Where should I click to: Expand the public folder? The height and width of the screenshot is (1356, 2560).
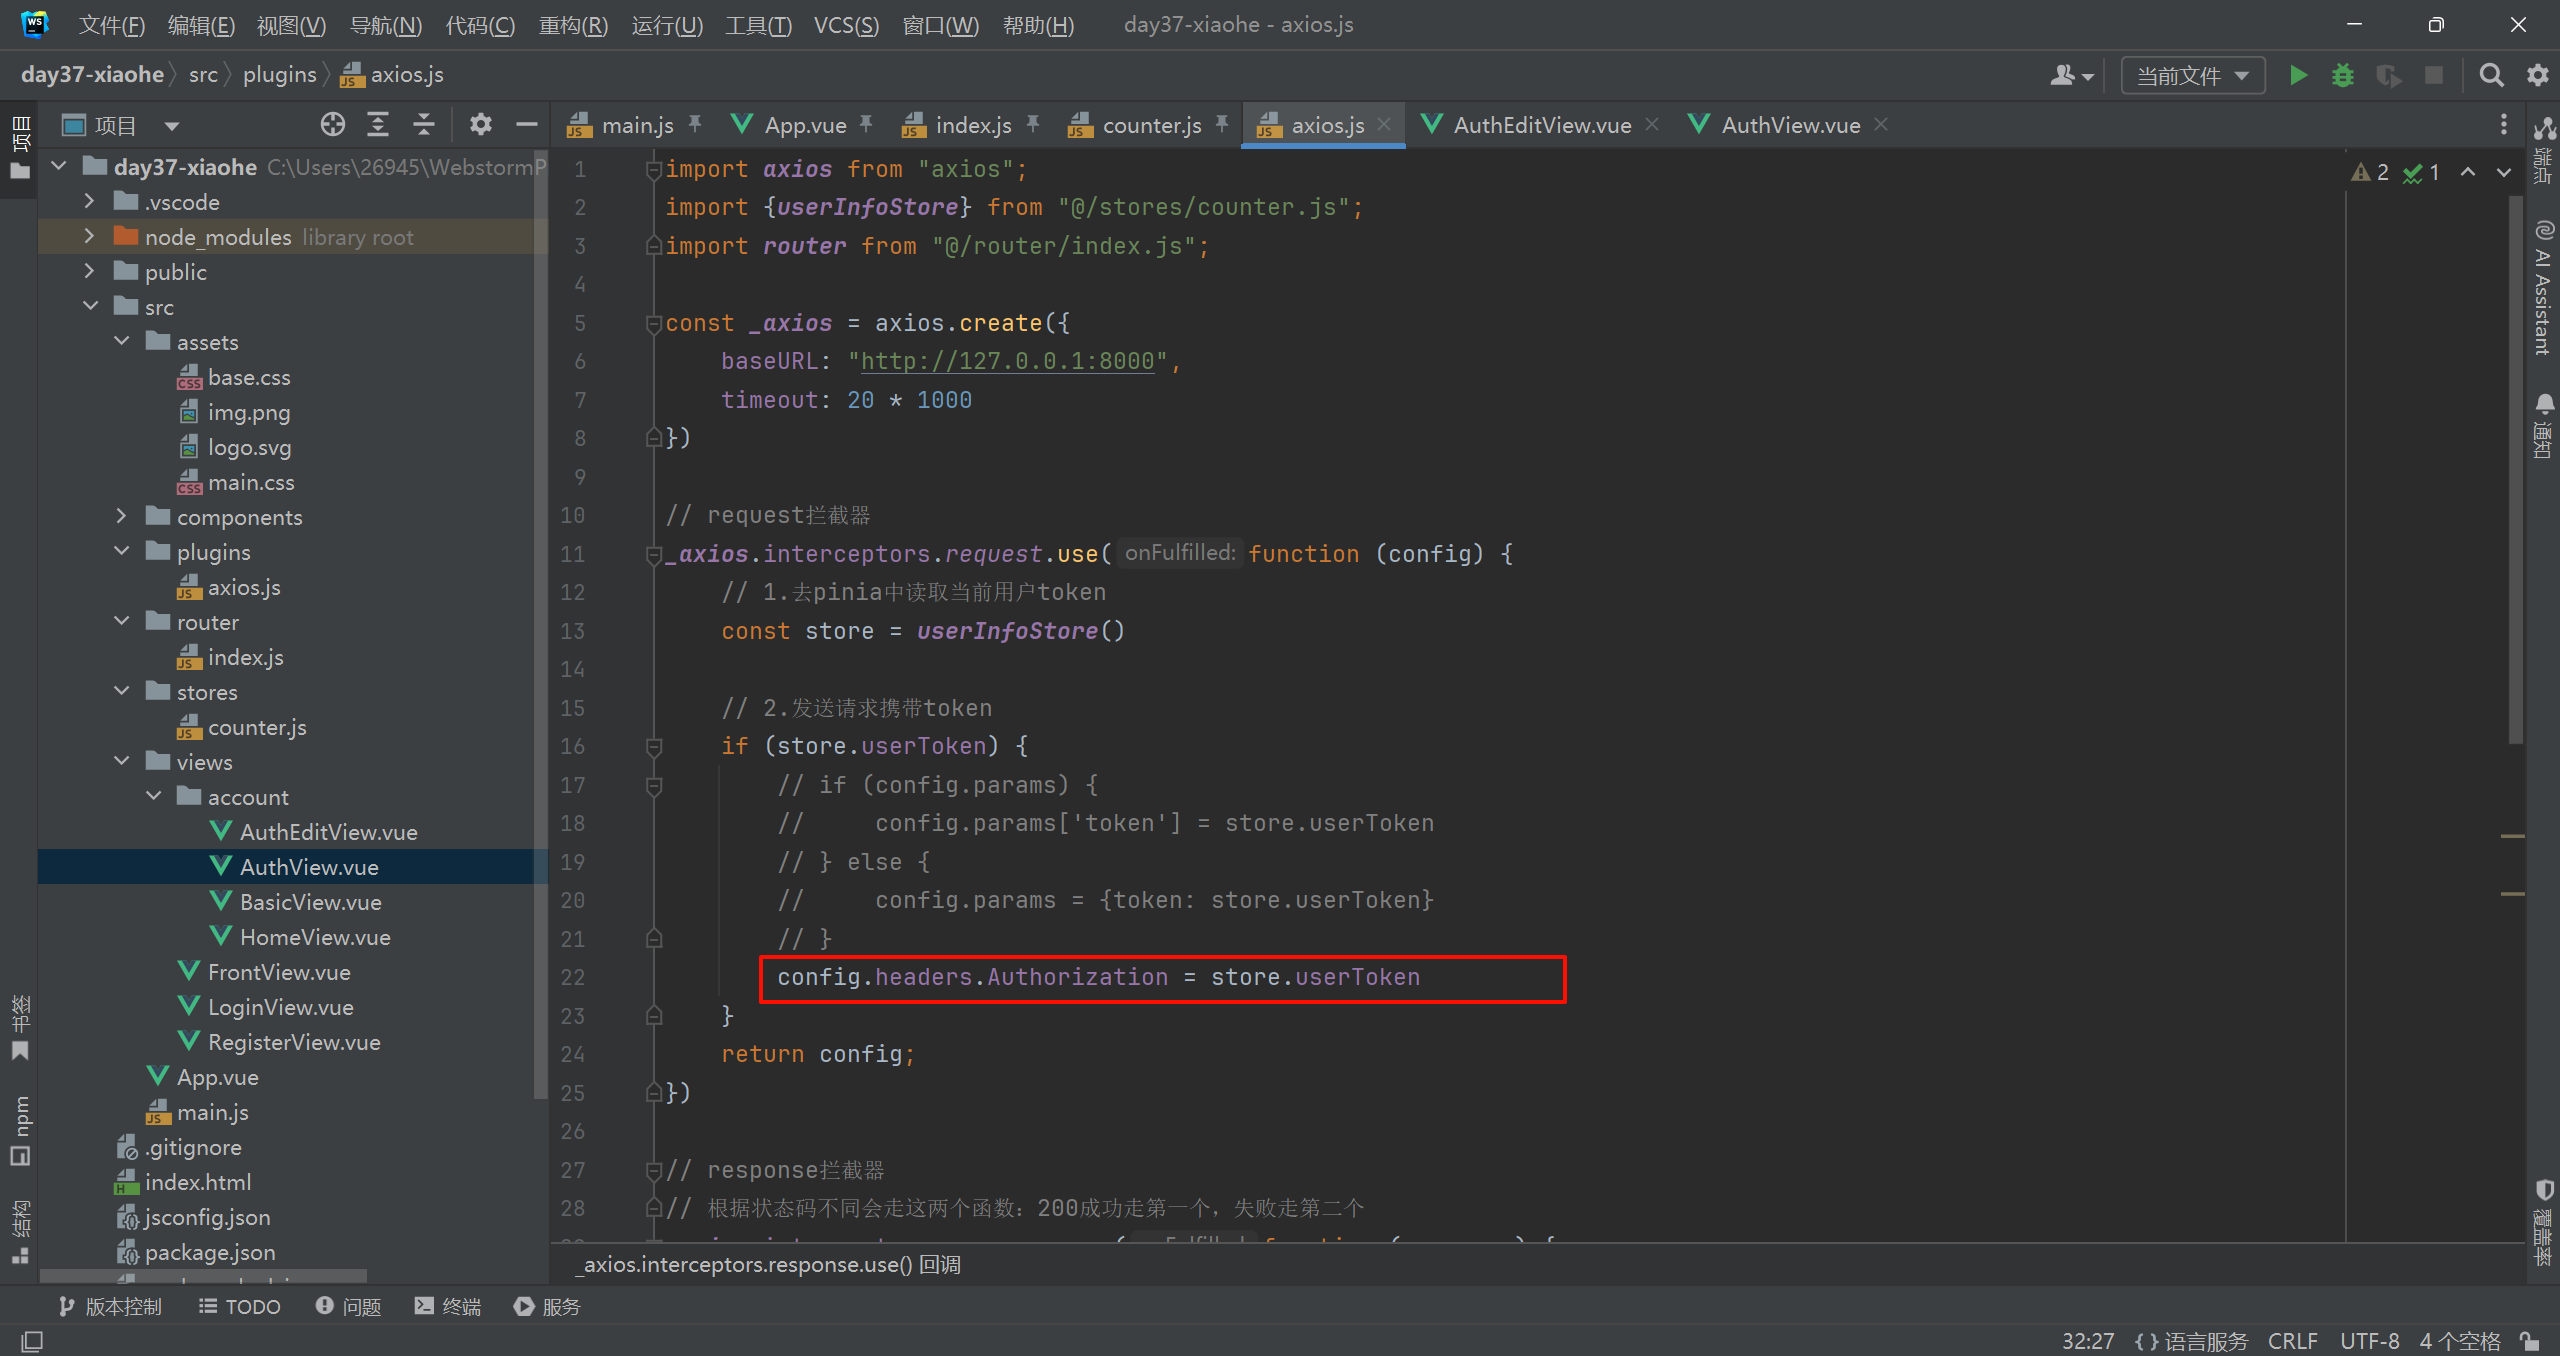coord(90,271)
